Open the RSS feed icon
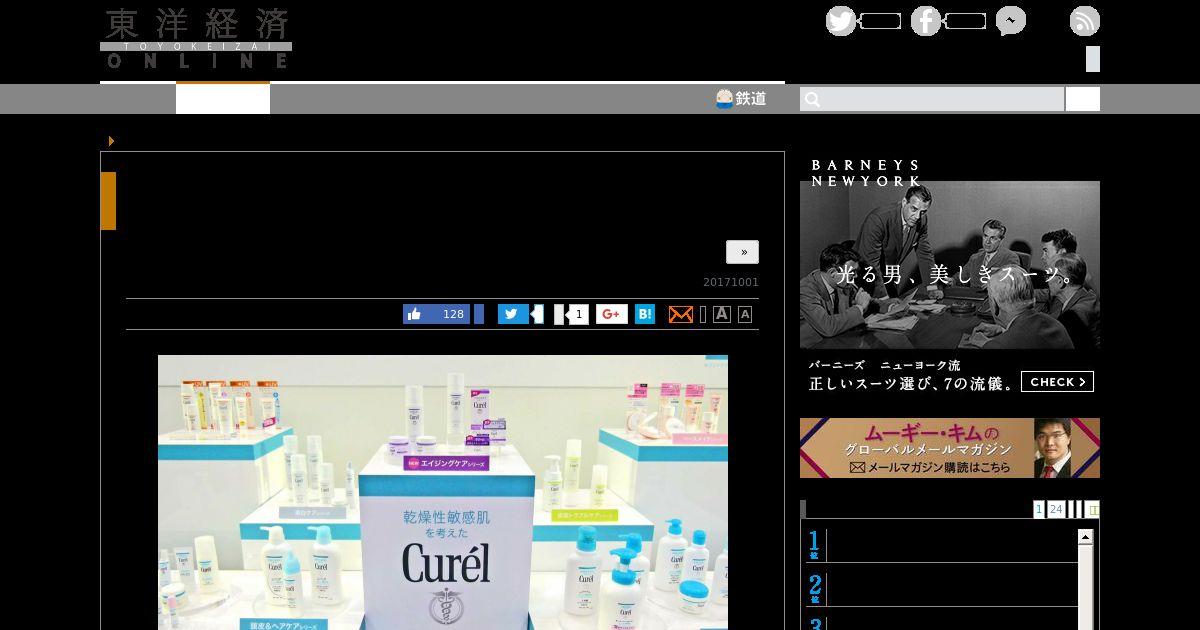The height and width of the screenshot is (630, 1200). (x=1085, y=21)
